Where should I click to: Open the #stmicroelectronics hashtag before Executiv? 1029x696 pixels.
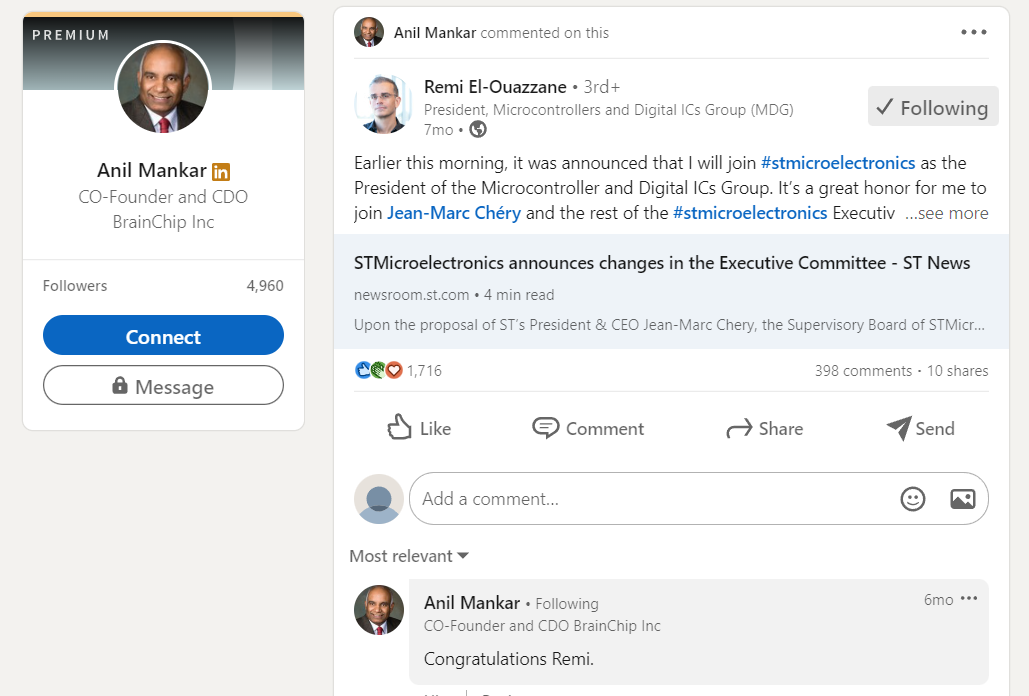tap(750, 213)
